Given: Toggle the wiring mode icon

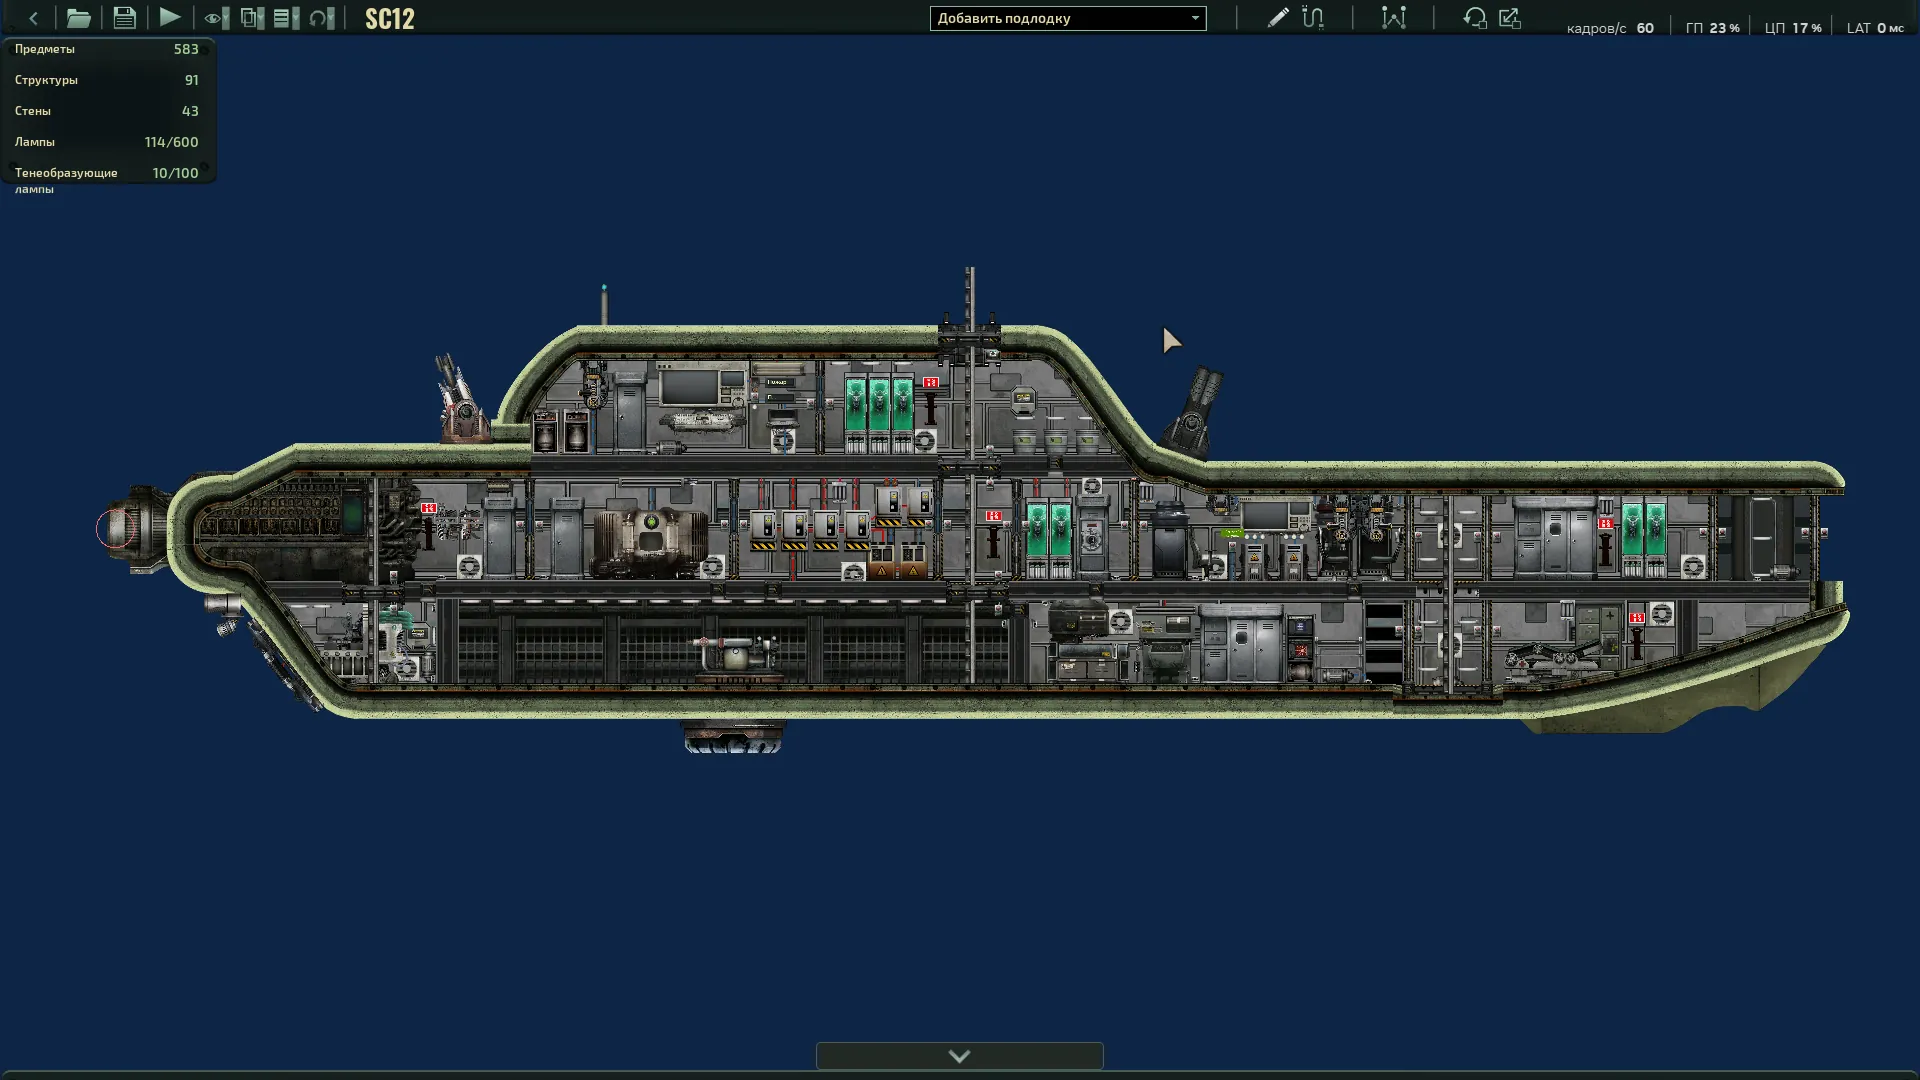Looking at the screenshot, I should pos(1313,18).
